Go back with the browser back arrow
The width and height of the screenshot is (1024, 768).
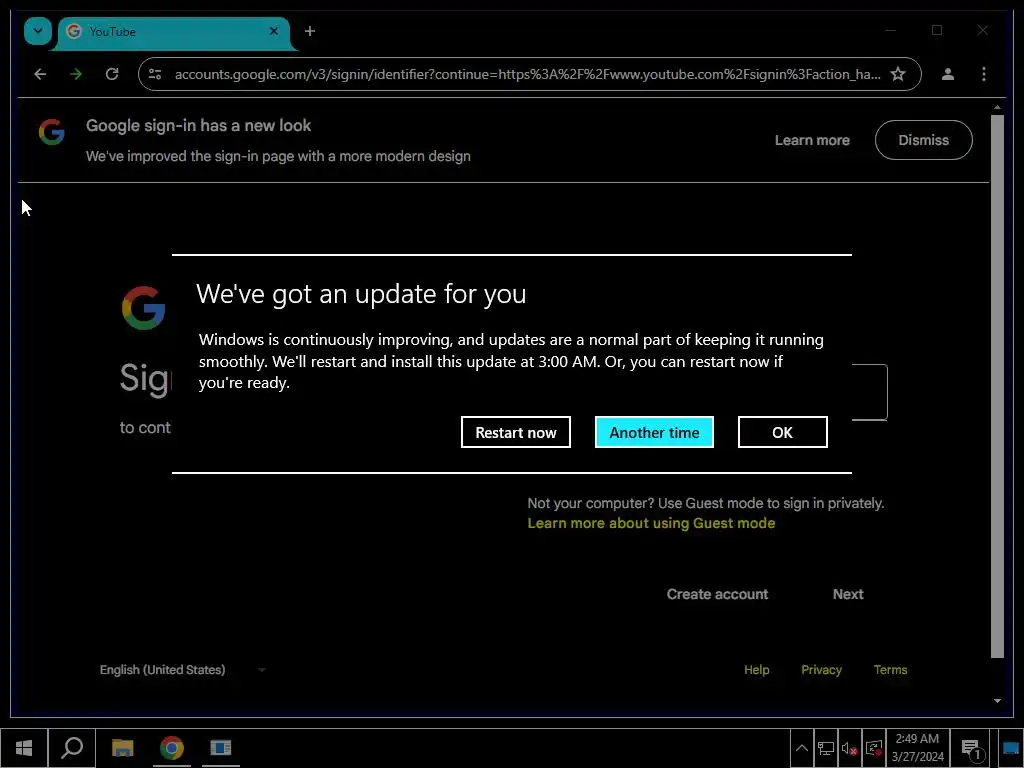(40, 74)
